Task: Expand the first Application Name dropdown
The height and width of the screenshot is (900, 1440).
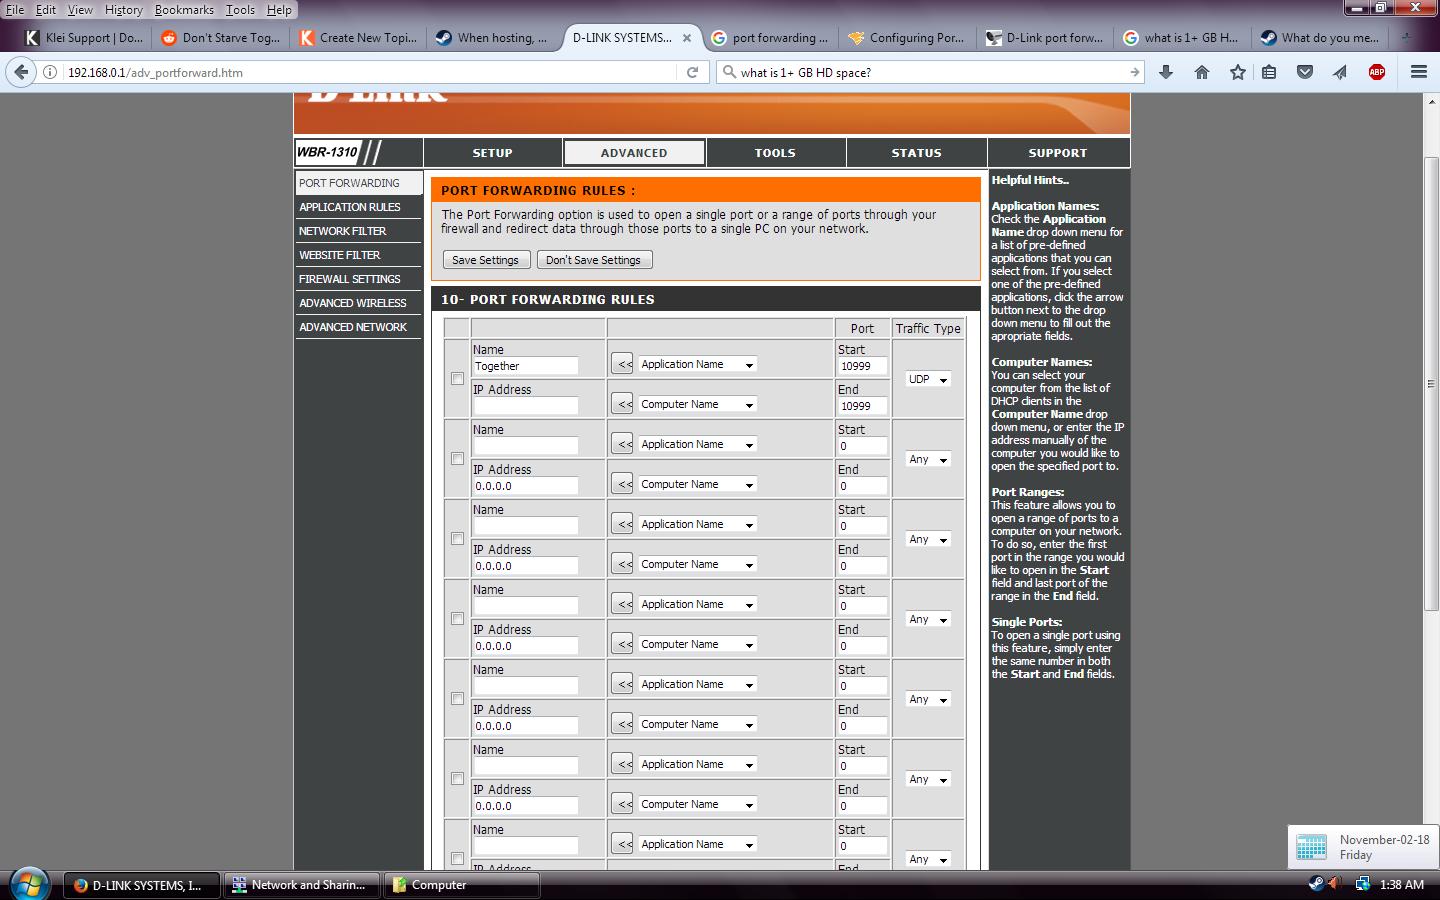Action: pos(697,365)
